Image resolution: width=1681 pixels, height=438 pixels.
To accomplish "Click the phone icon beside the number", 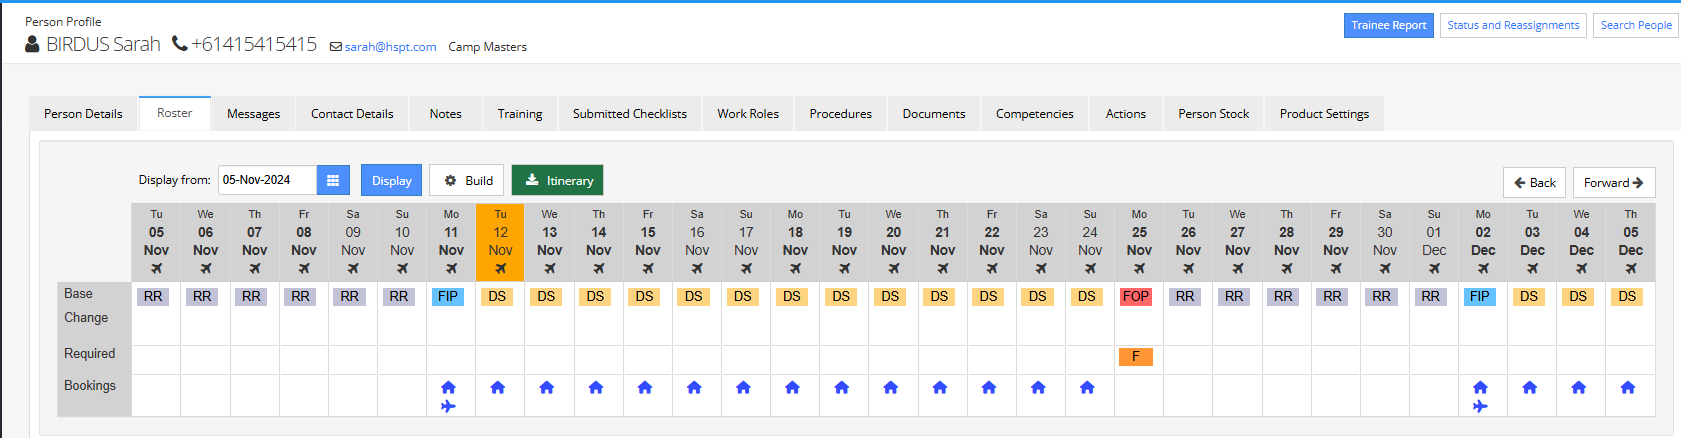I will click(180, 44).
